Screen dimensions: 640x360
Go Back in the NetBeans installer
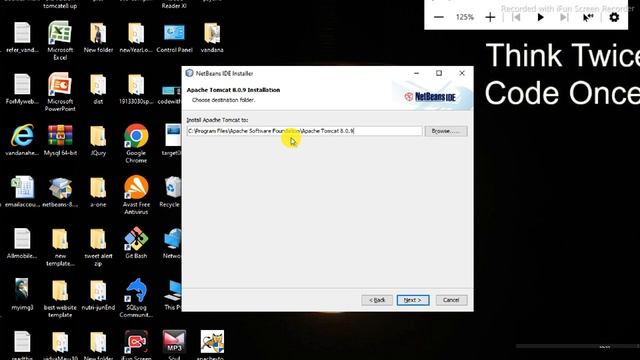tap(377, 300)
